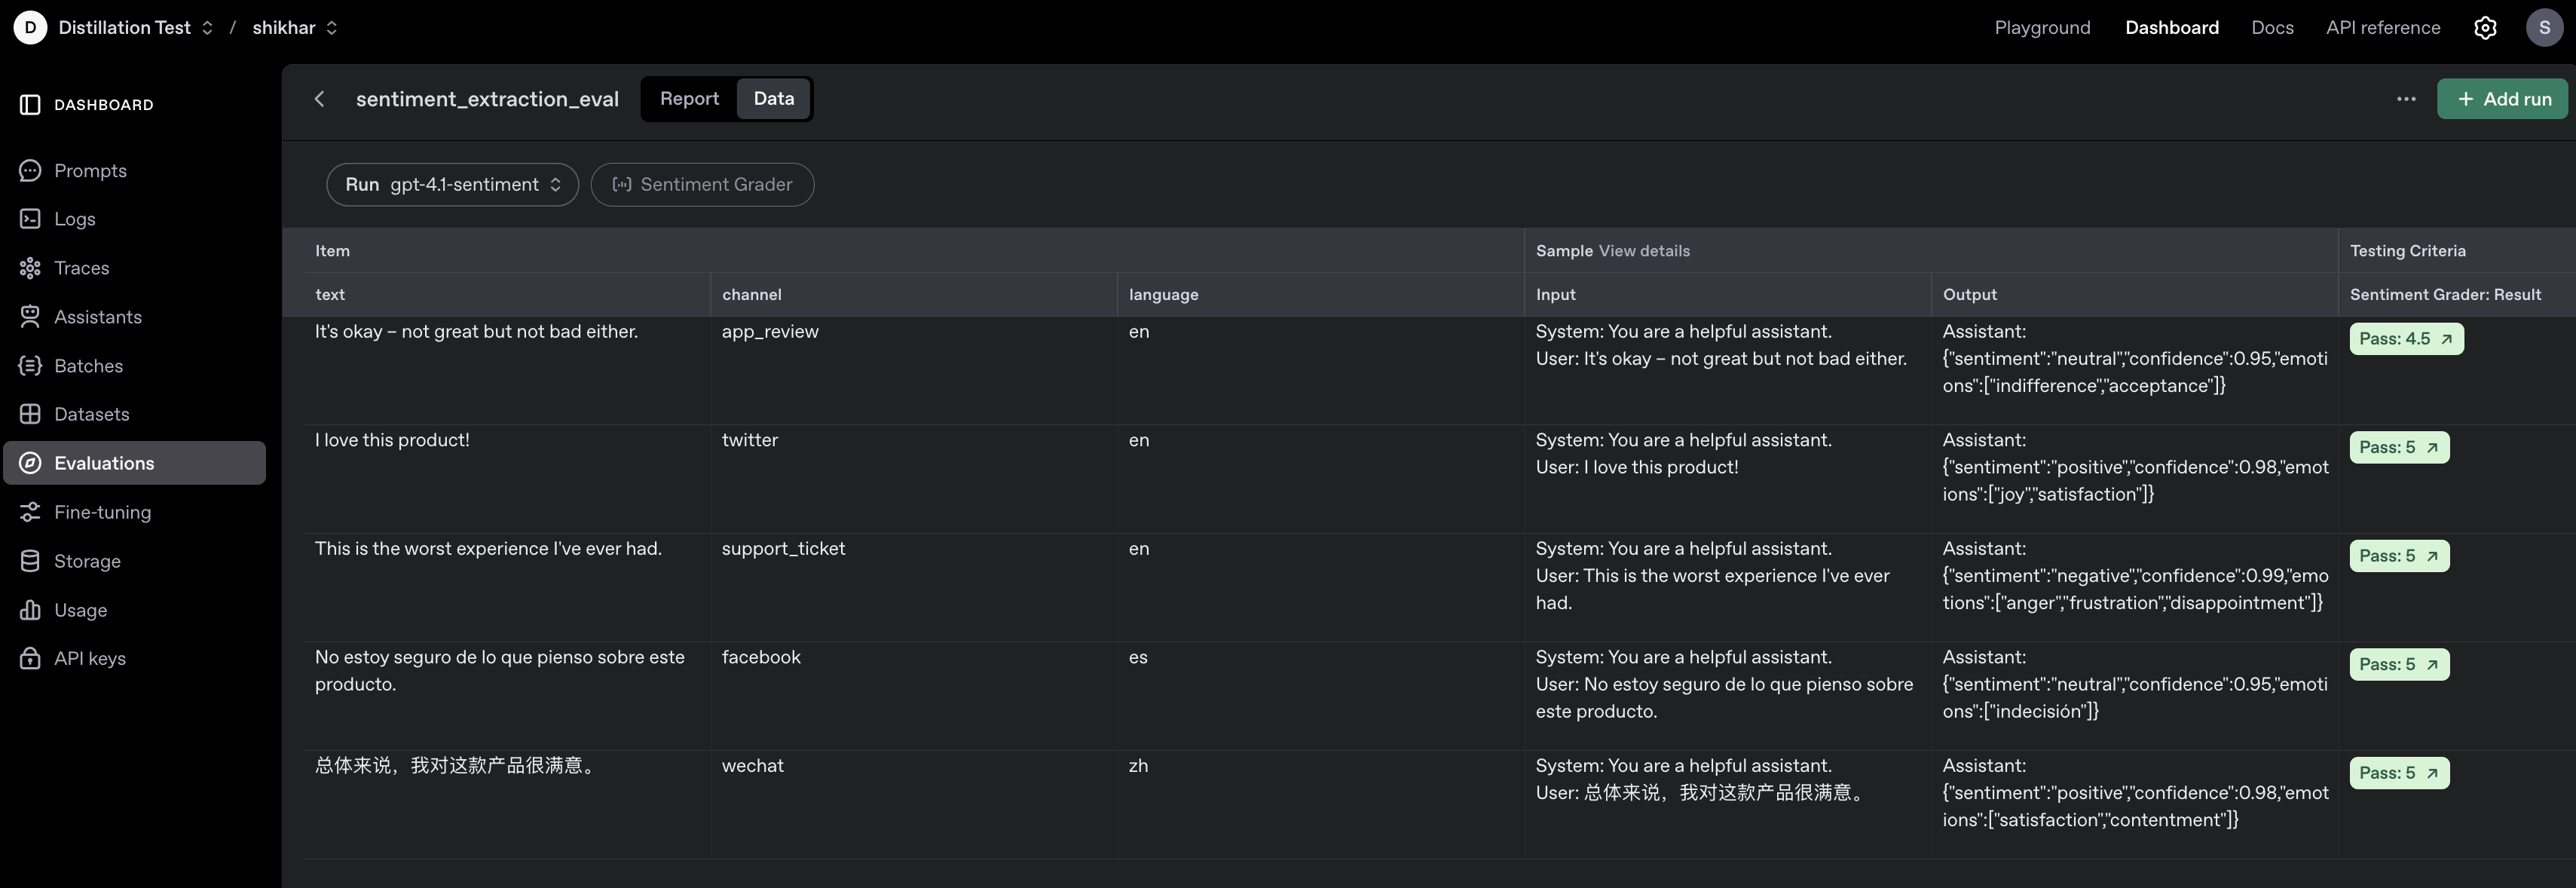Click the View details link

click(1643, 251)
